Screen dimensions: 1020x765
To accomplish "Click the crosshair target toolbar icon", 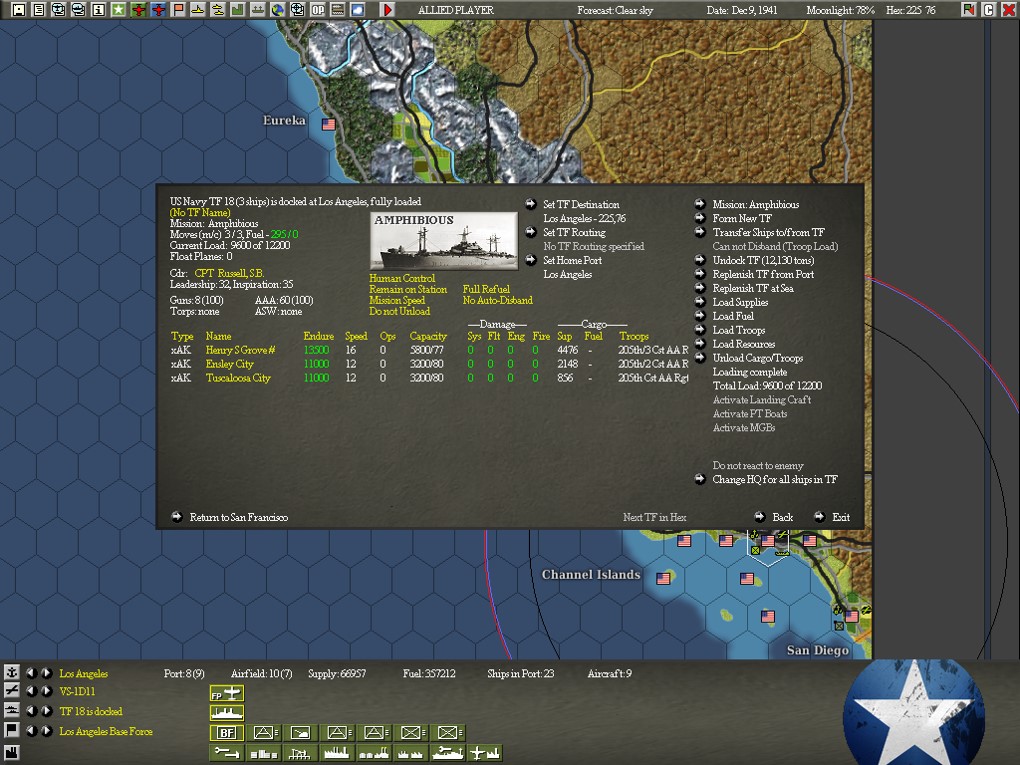I will [297, 10].
